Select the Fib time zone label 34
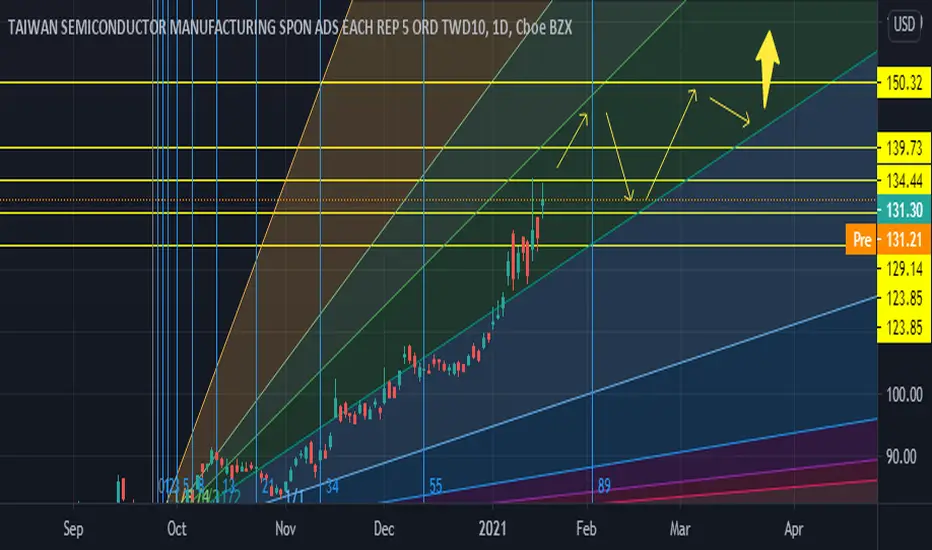The height and width of the screenshot is (550, 932). pyautogui.click(x=332, y=486)
